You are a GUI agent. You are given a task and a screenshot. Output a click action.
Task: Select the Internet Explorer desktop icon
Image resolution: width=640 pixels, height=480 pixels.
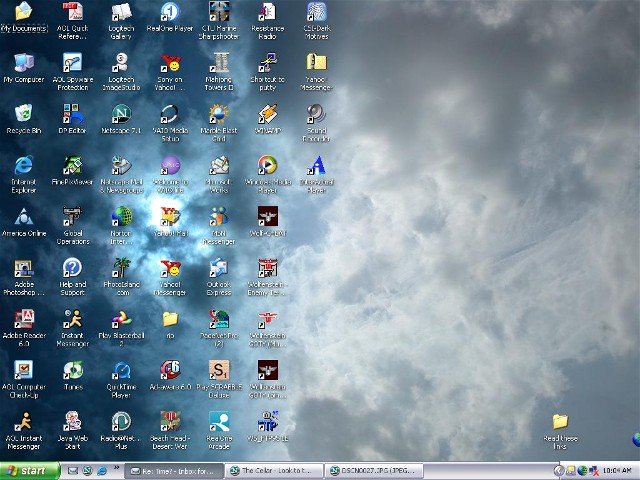pos(24,165)
